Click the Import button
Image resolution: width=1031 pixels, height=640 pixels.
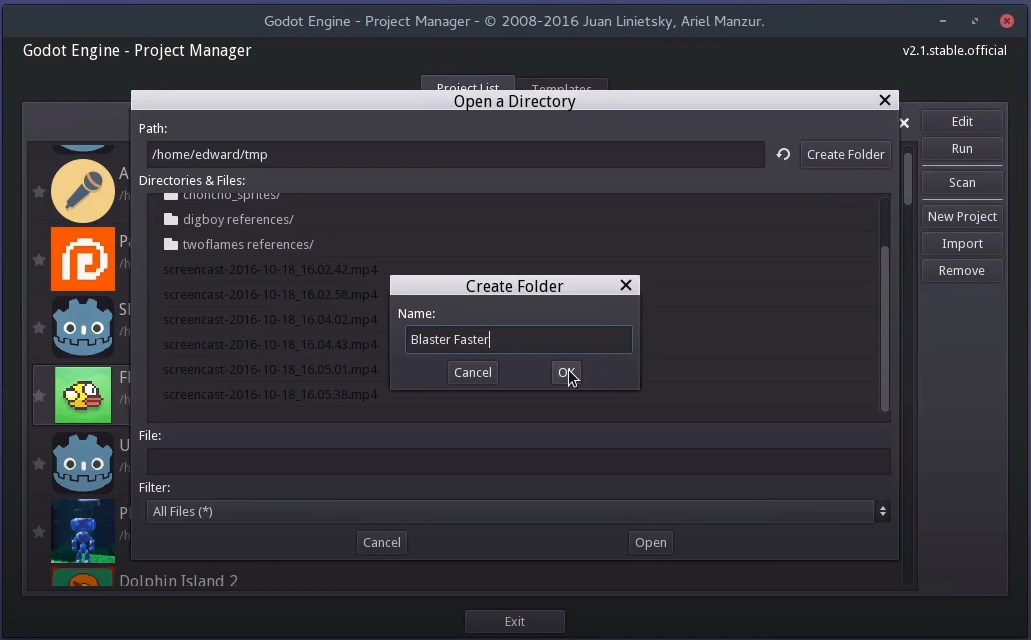[962, 243]
